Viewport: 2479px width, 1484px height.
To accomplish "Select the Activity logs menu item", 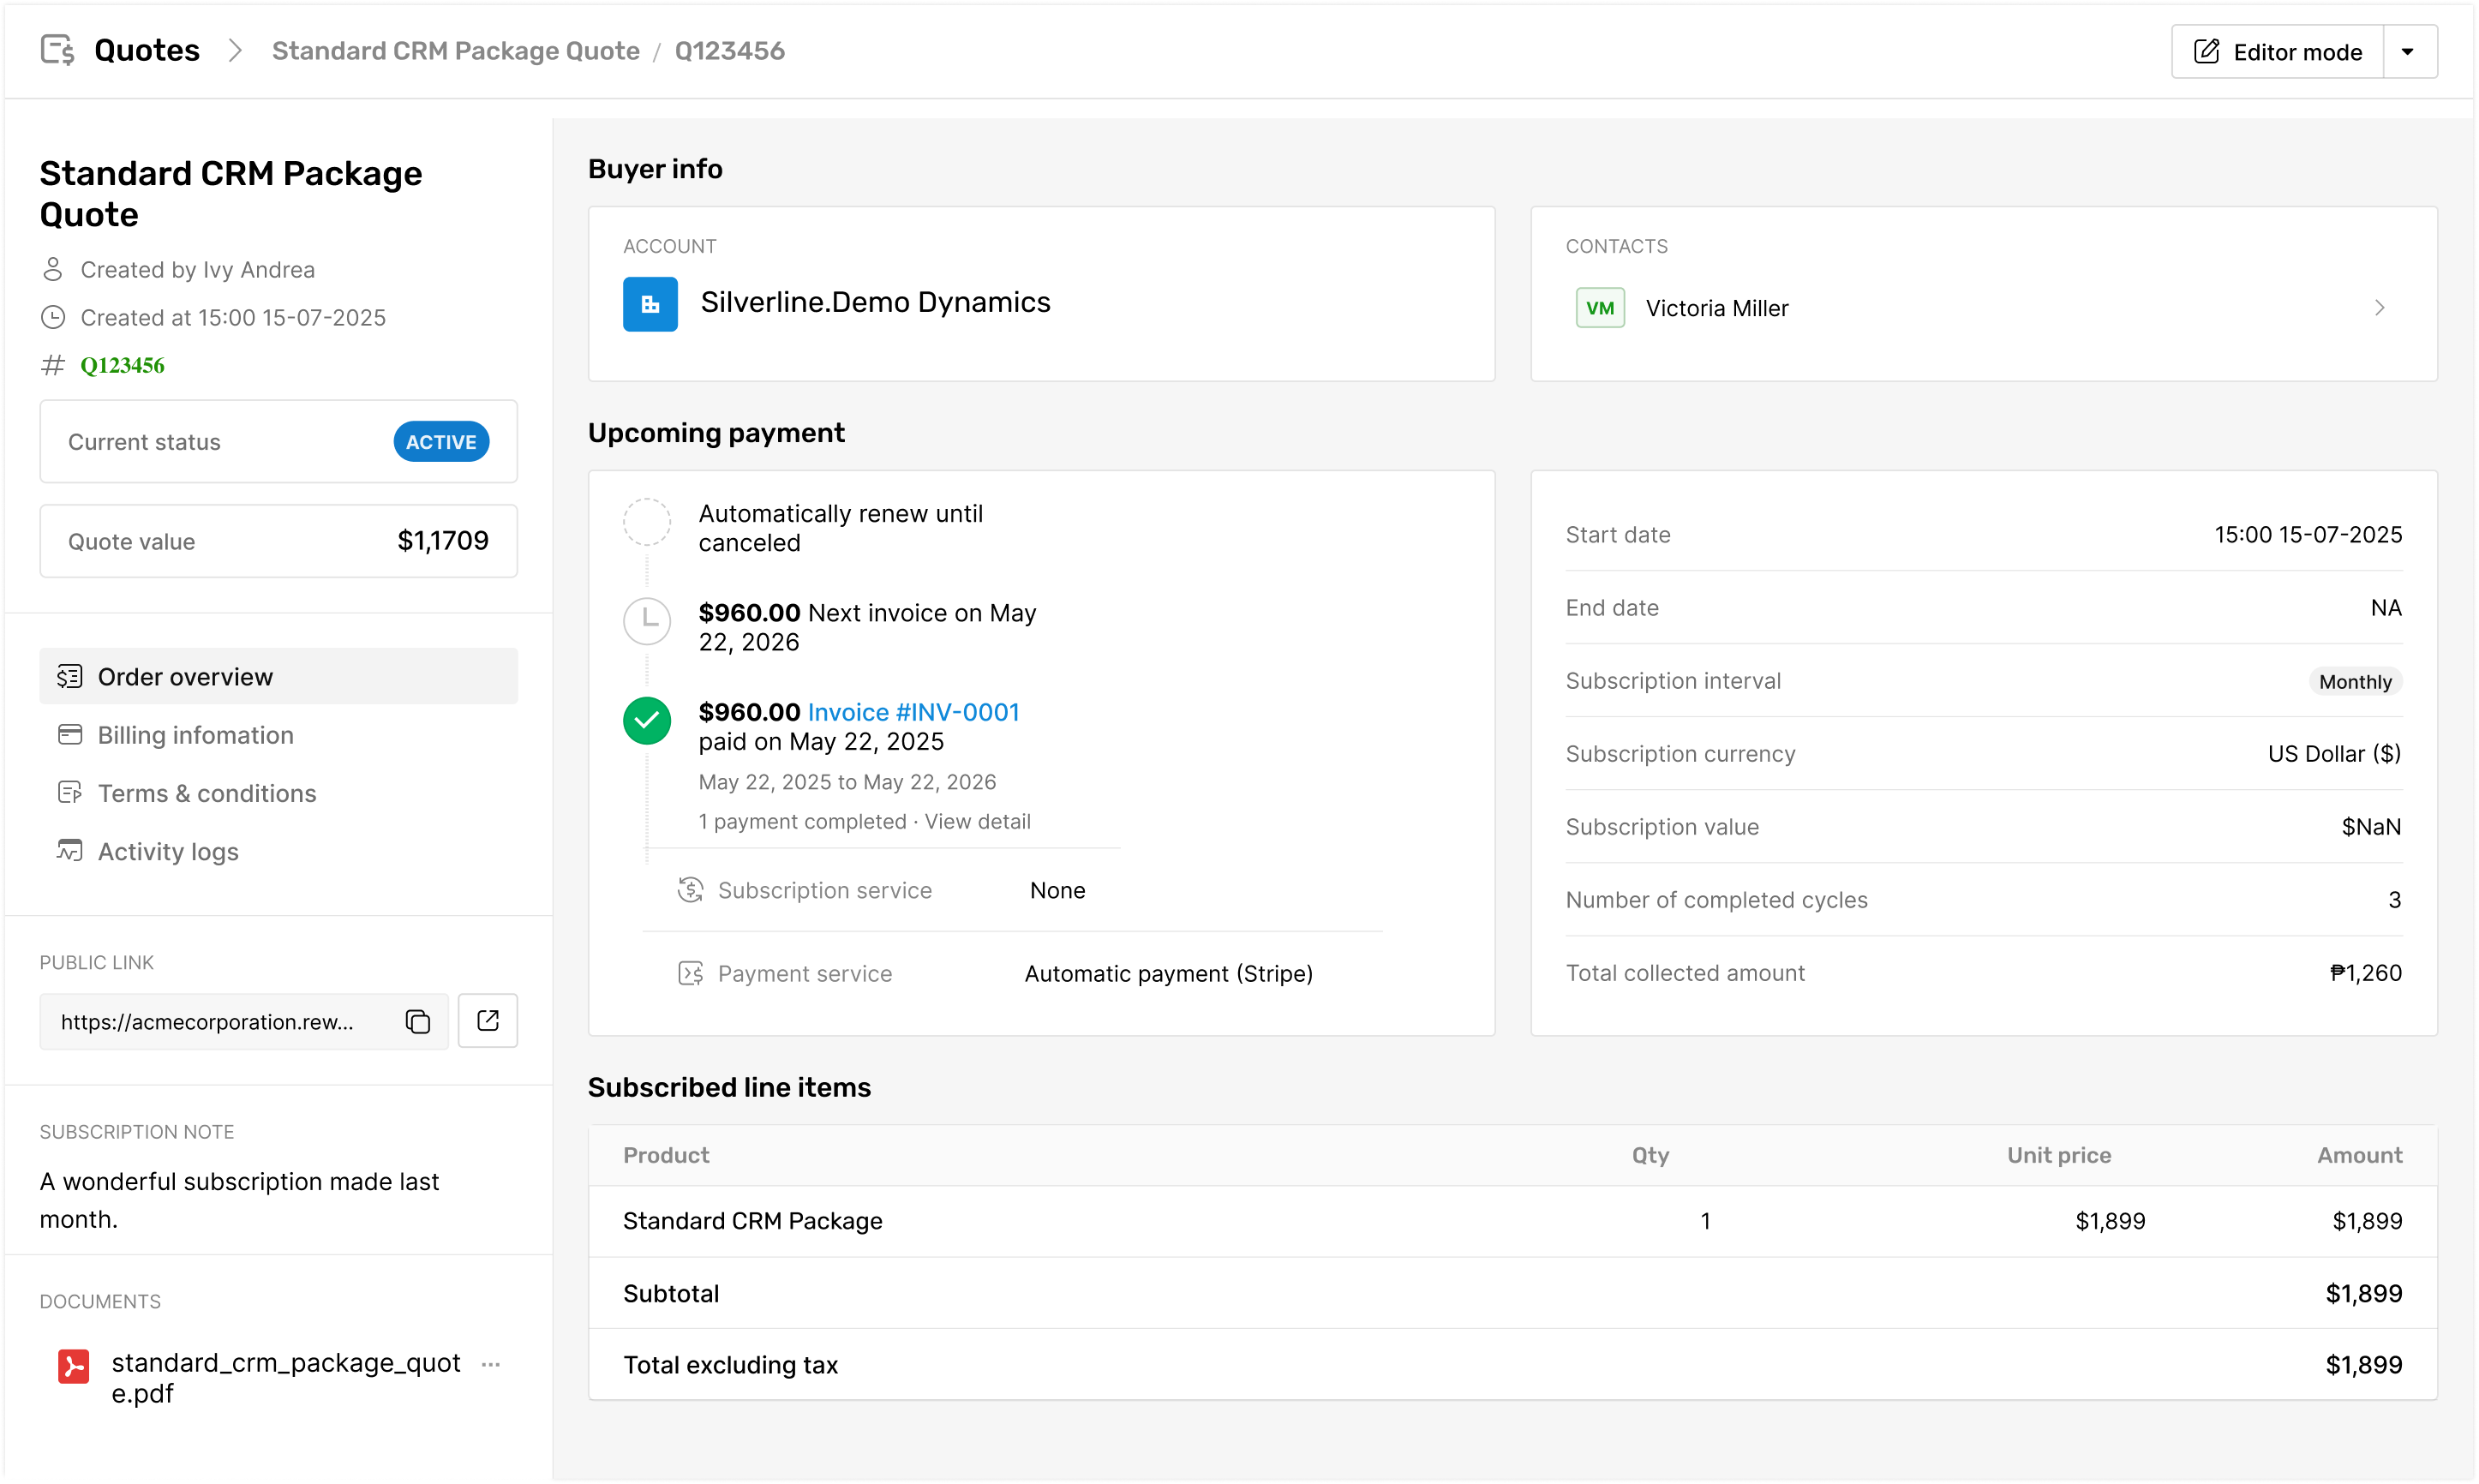I will (168, 851).
